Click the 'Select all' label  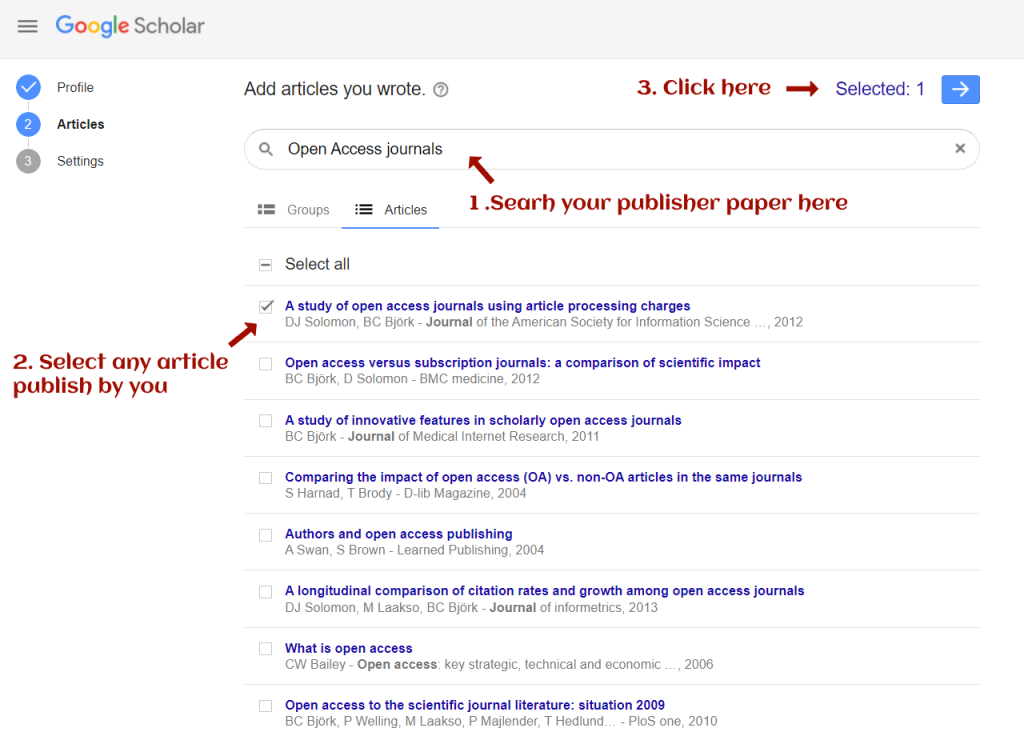(x=317, y=264)
